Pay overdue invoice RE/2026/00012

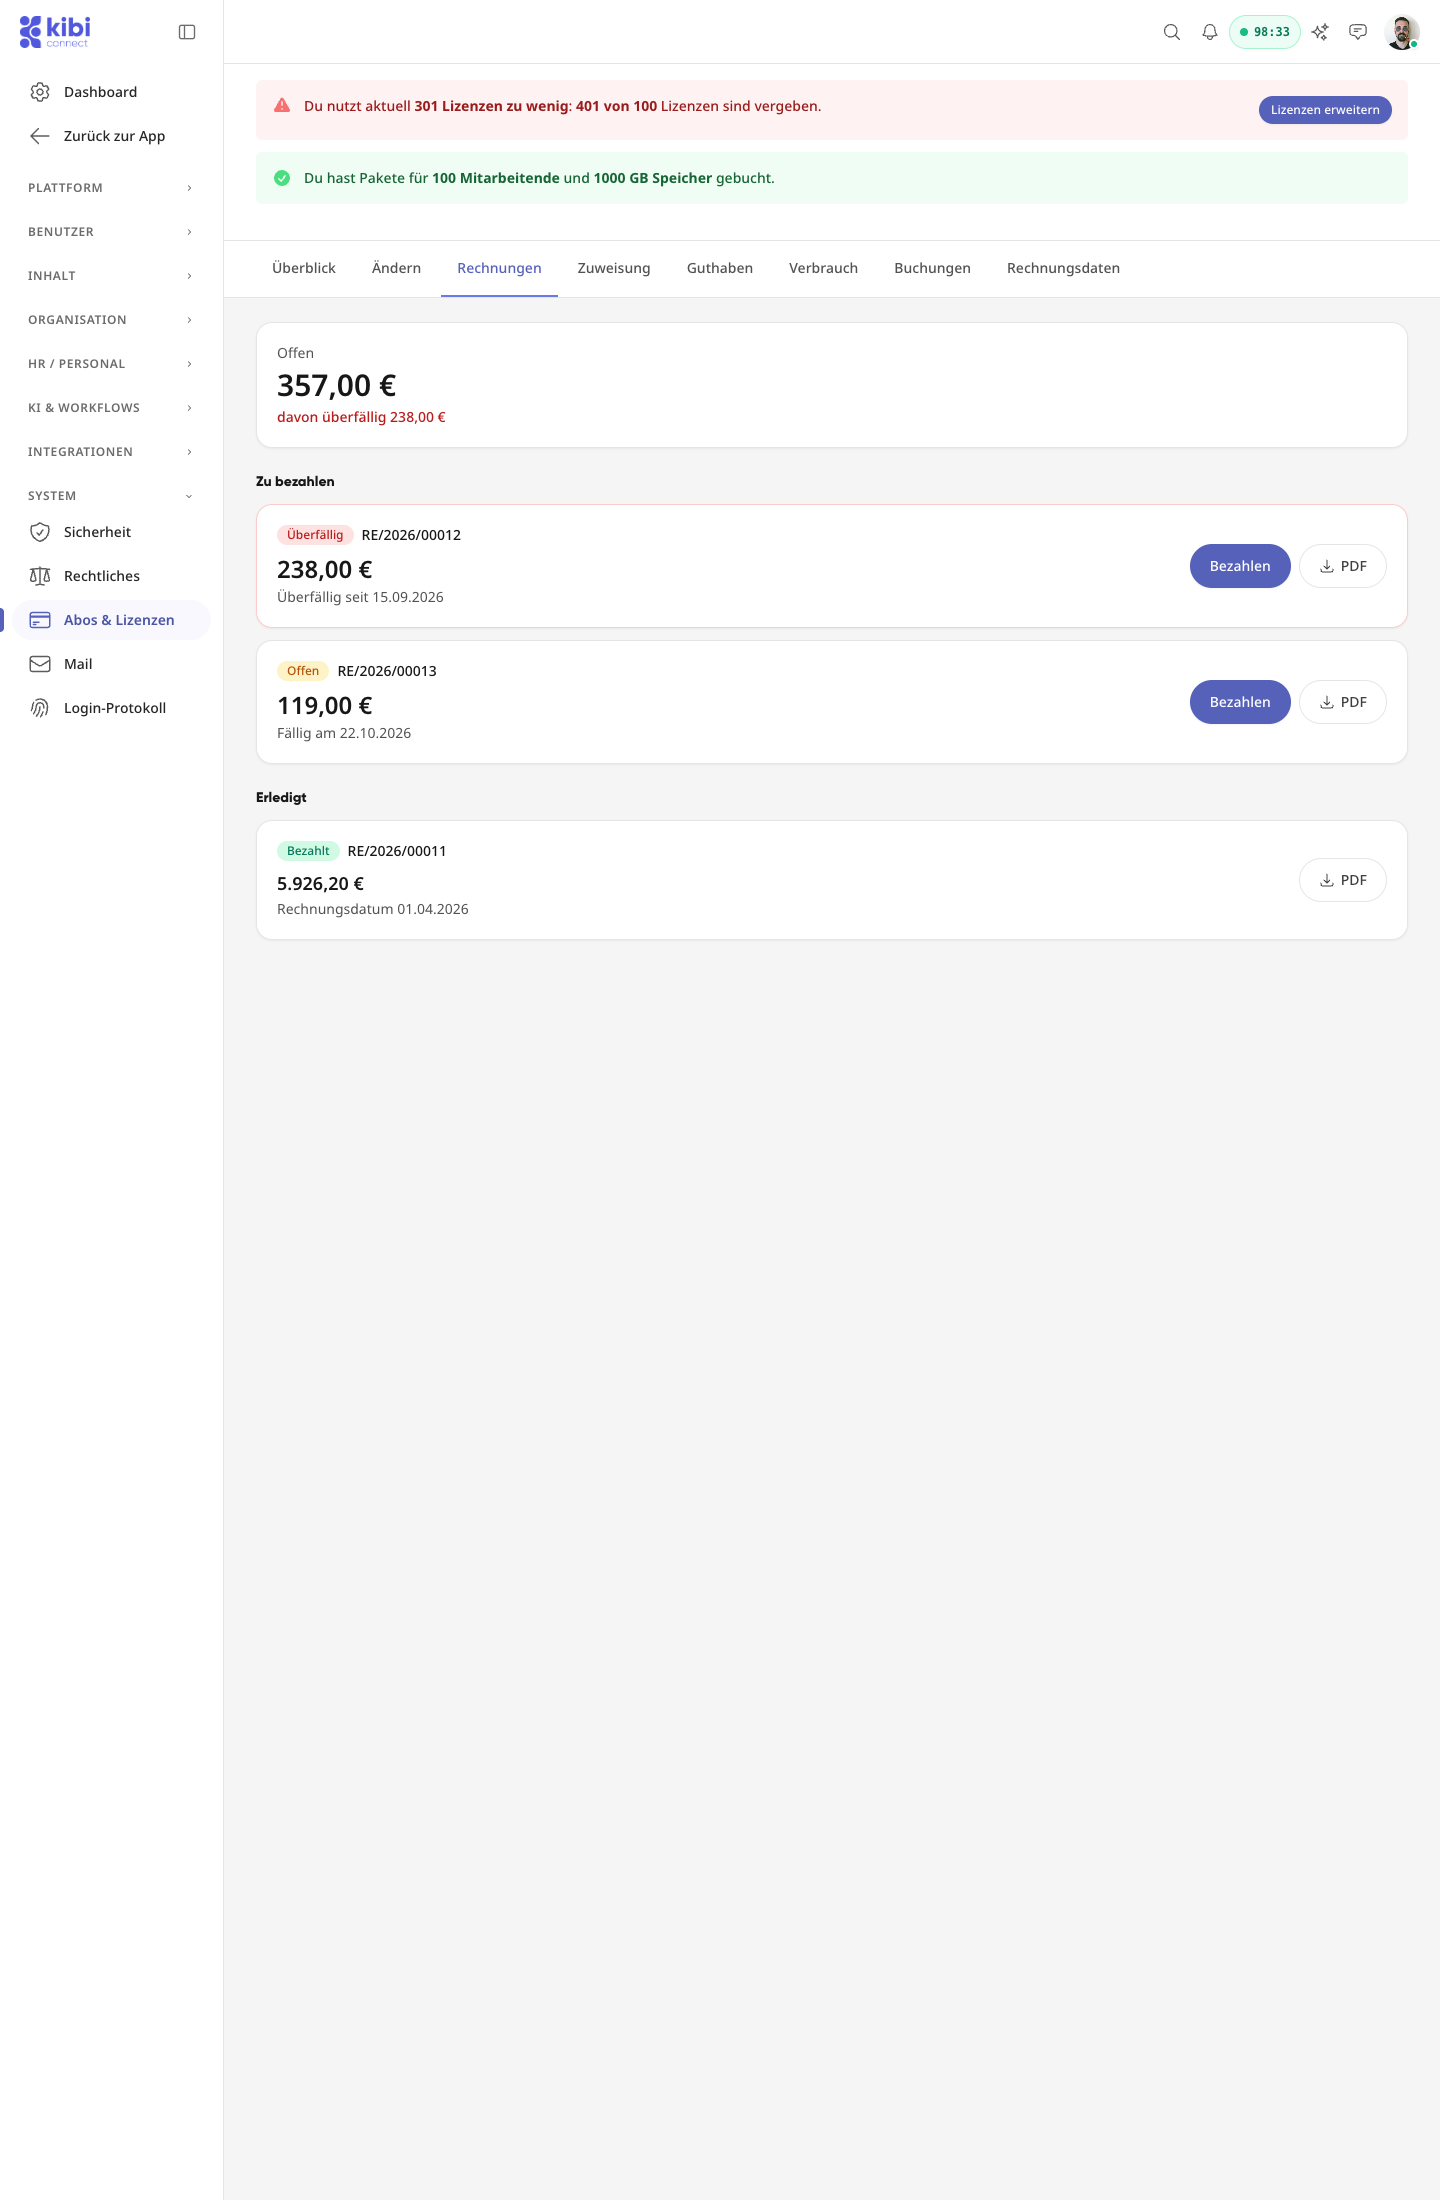(1240, 566)
